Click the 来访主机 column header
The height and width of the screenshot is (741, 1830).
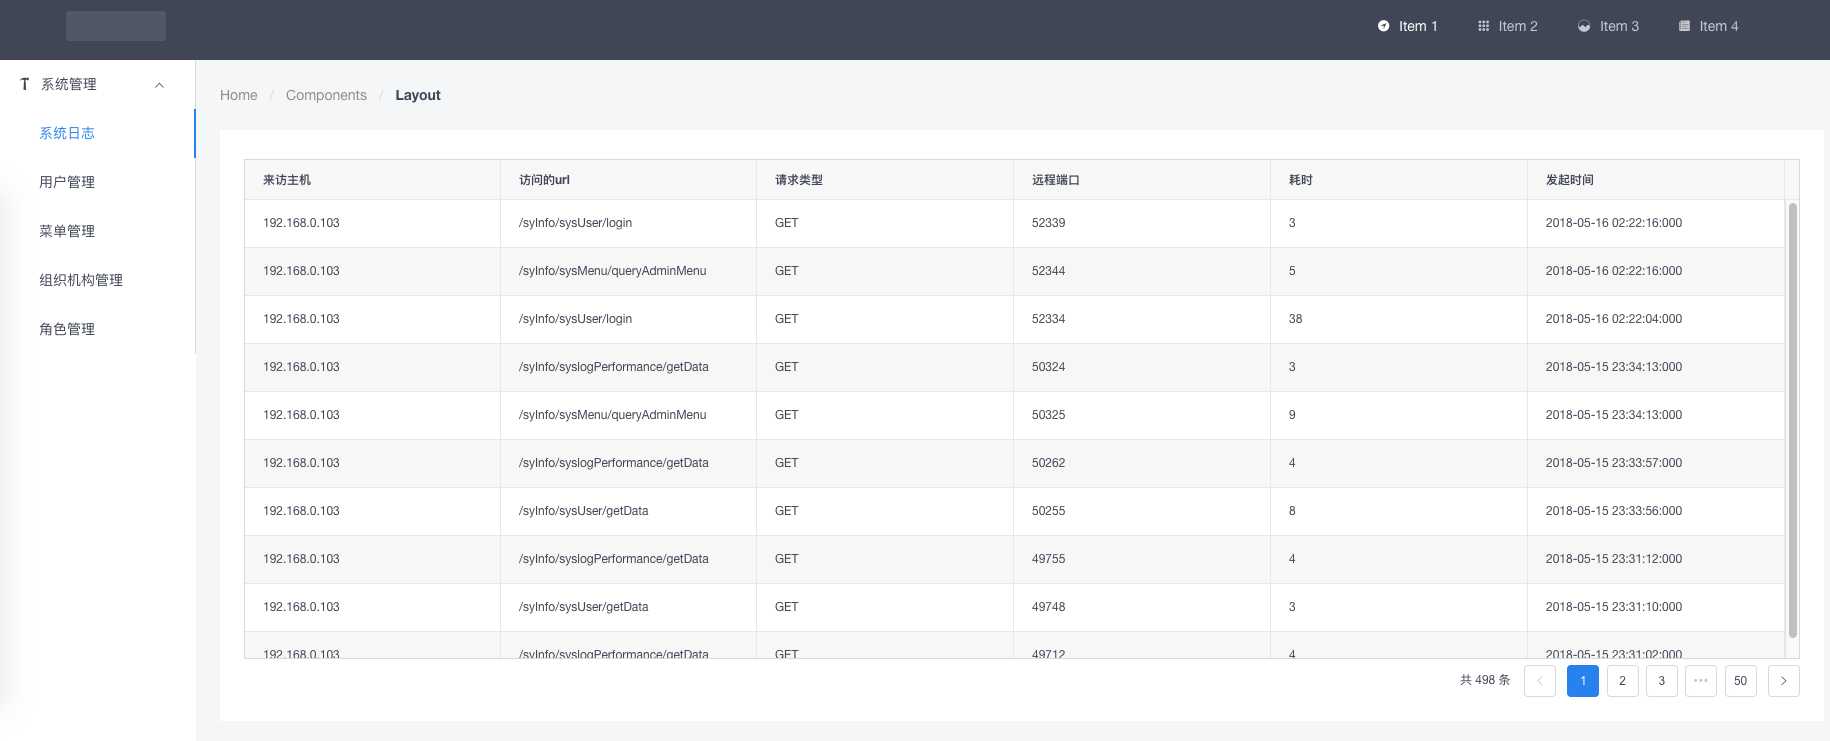coord(372,180)
